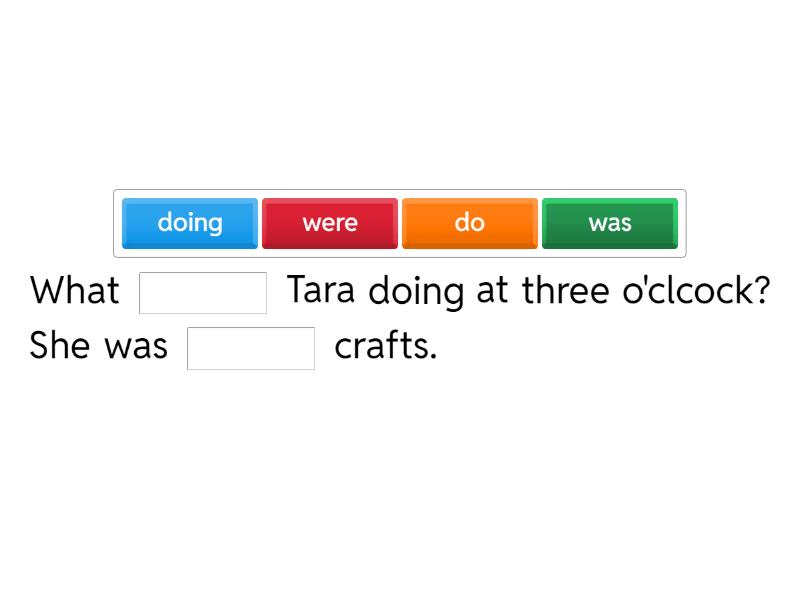Click the name "Tara" in the question

pos(323,291)
